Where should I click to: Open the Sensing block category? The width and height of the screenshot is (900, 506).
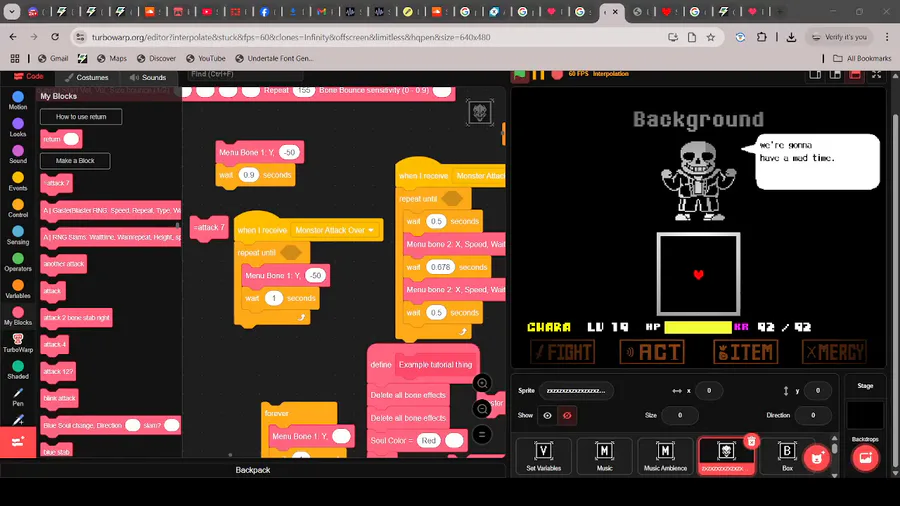pyautogui.click(x=18, y=235)
